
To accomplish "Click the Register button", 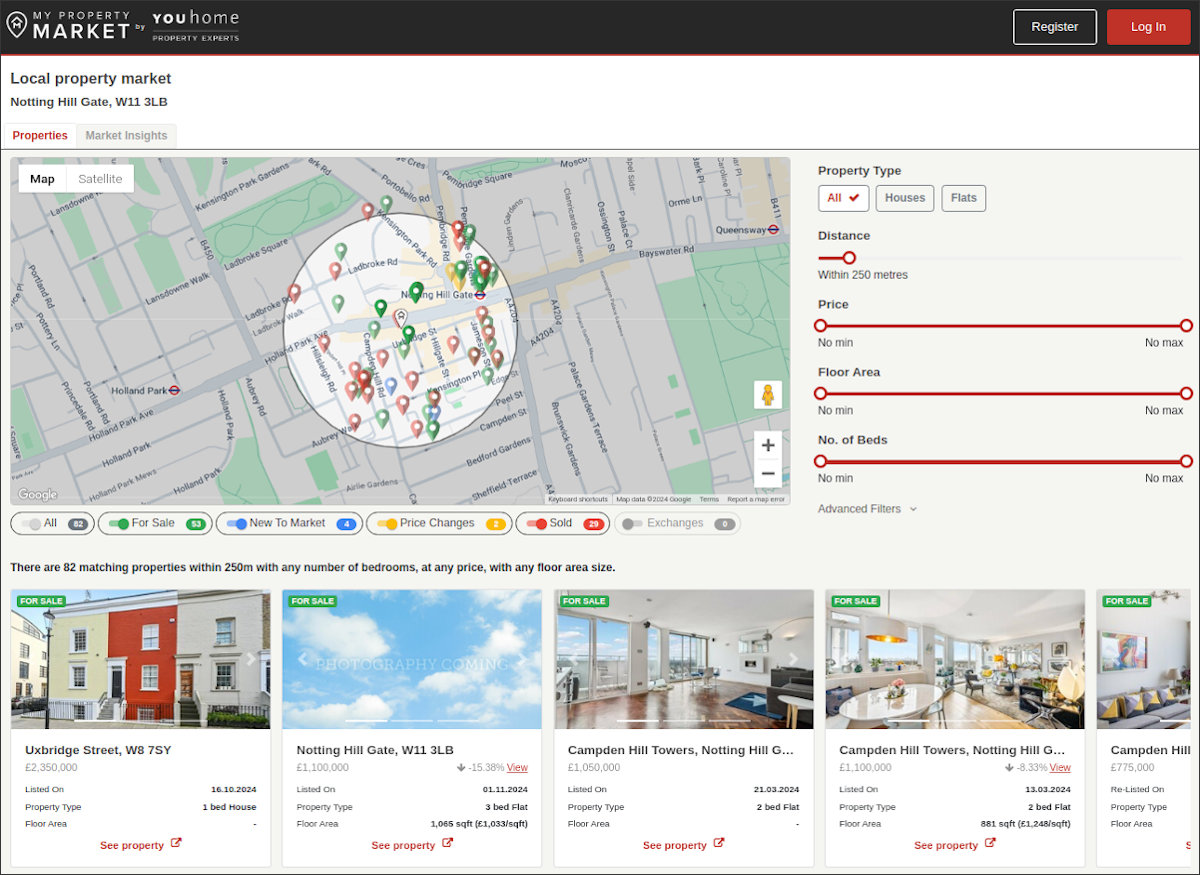I will [1055, 27].
